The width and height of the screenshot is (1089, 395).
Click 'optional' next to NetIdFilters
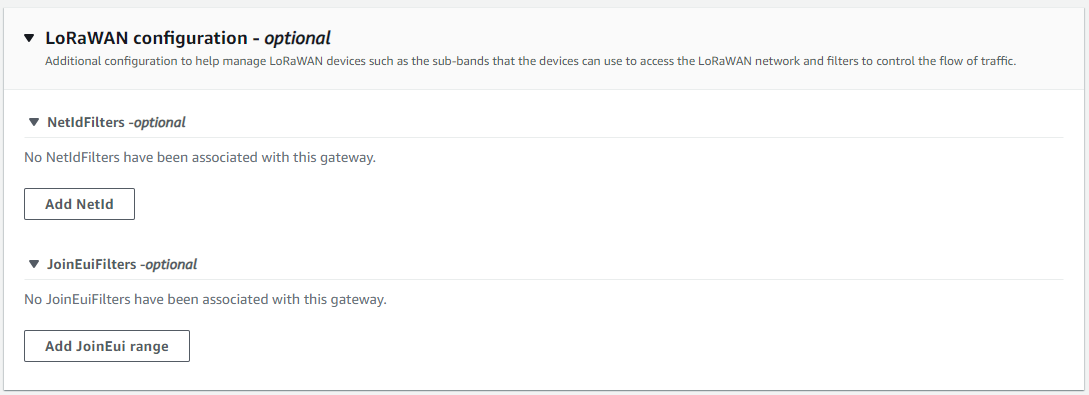159,122
